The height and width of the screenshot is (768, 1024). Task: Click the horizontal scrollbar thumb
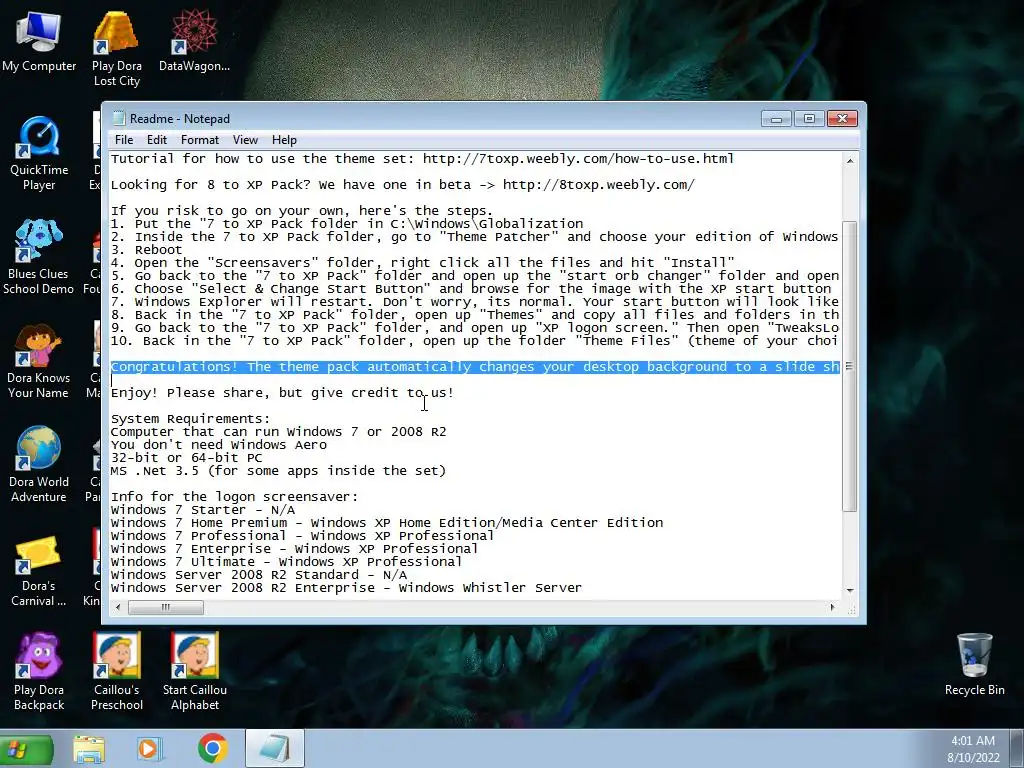point(165,607)
